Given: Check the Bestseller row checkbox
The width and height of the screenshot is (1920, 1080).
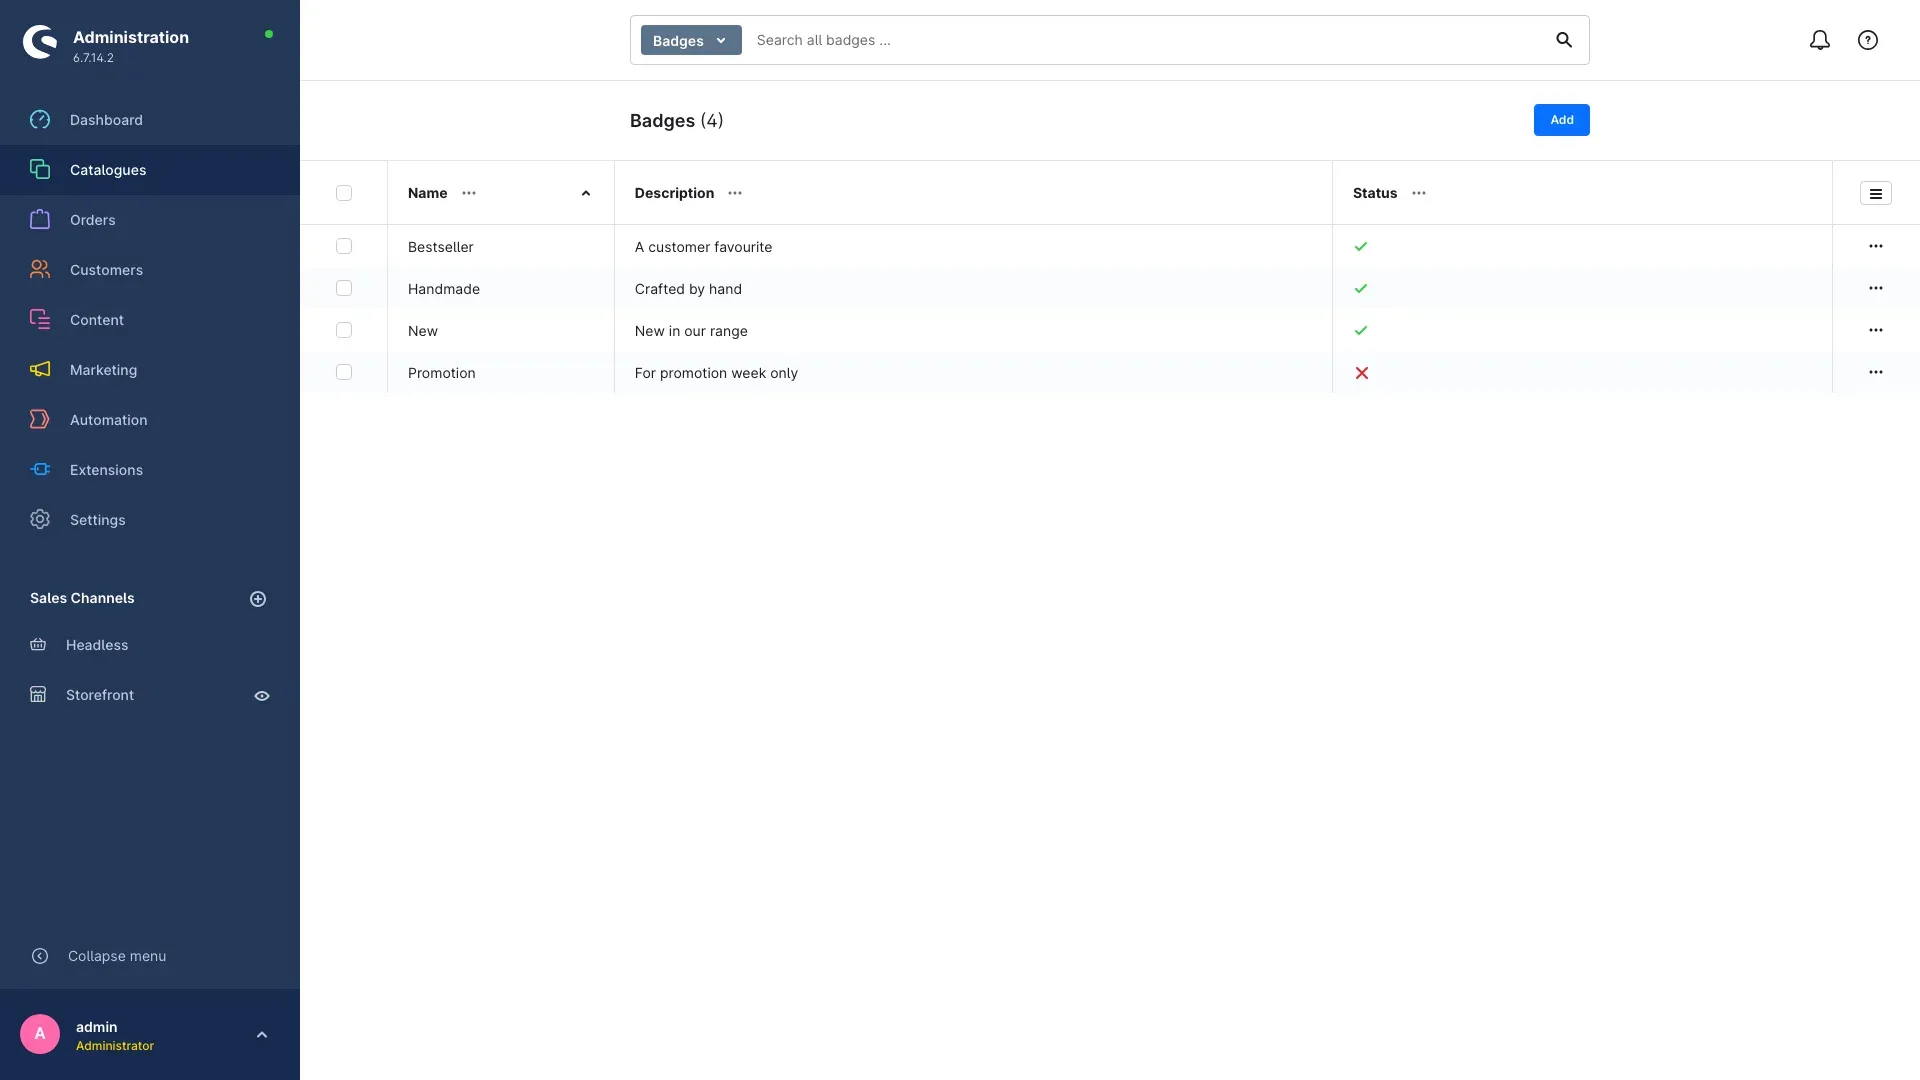Looking at the screenshot, I should [344, 246].
